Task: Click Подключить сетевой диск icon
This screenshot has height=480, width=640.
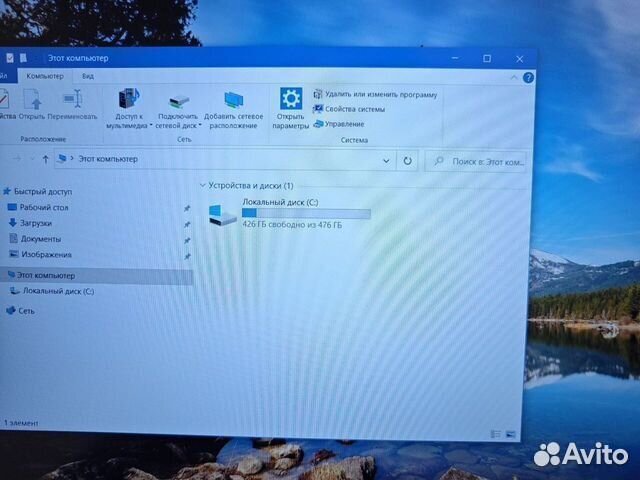Action: pos(178,100)
